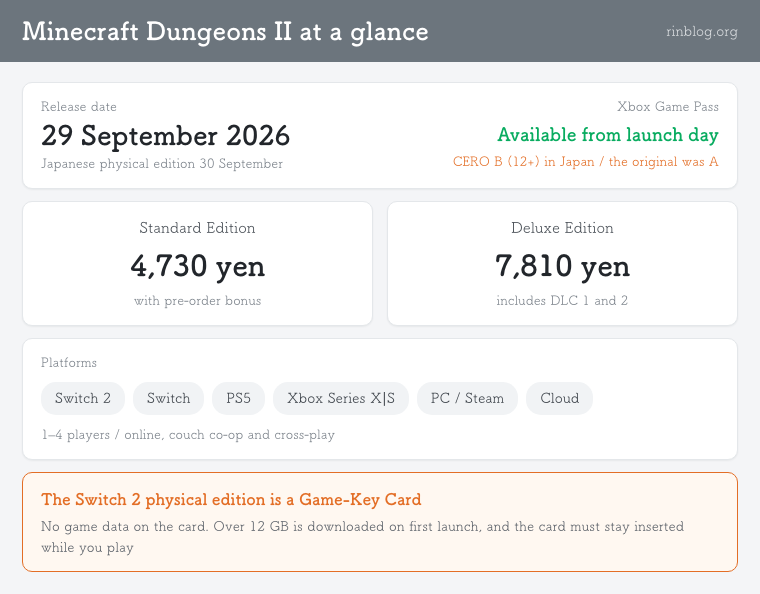Click the 29 September 2026 release date
This screenshot has height=594, width=760.
pos(166,135)
